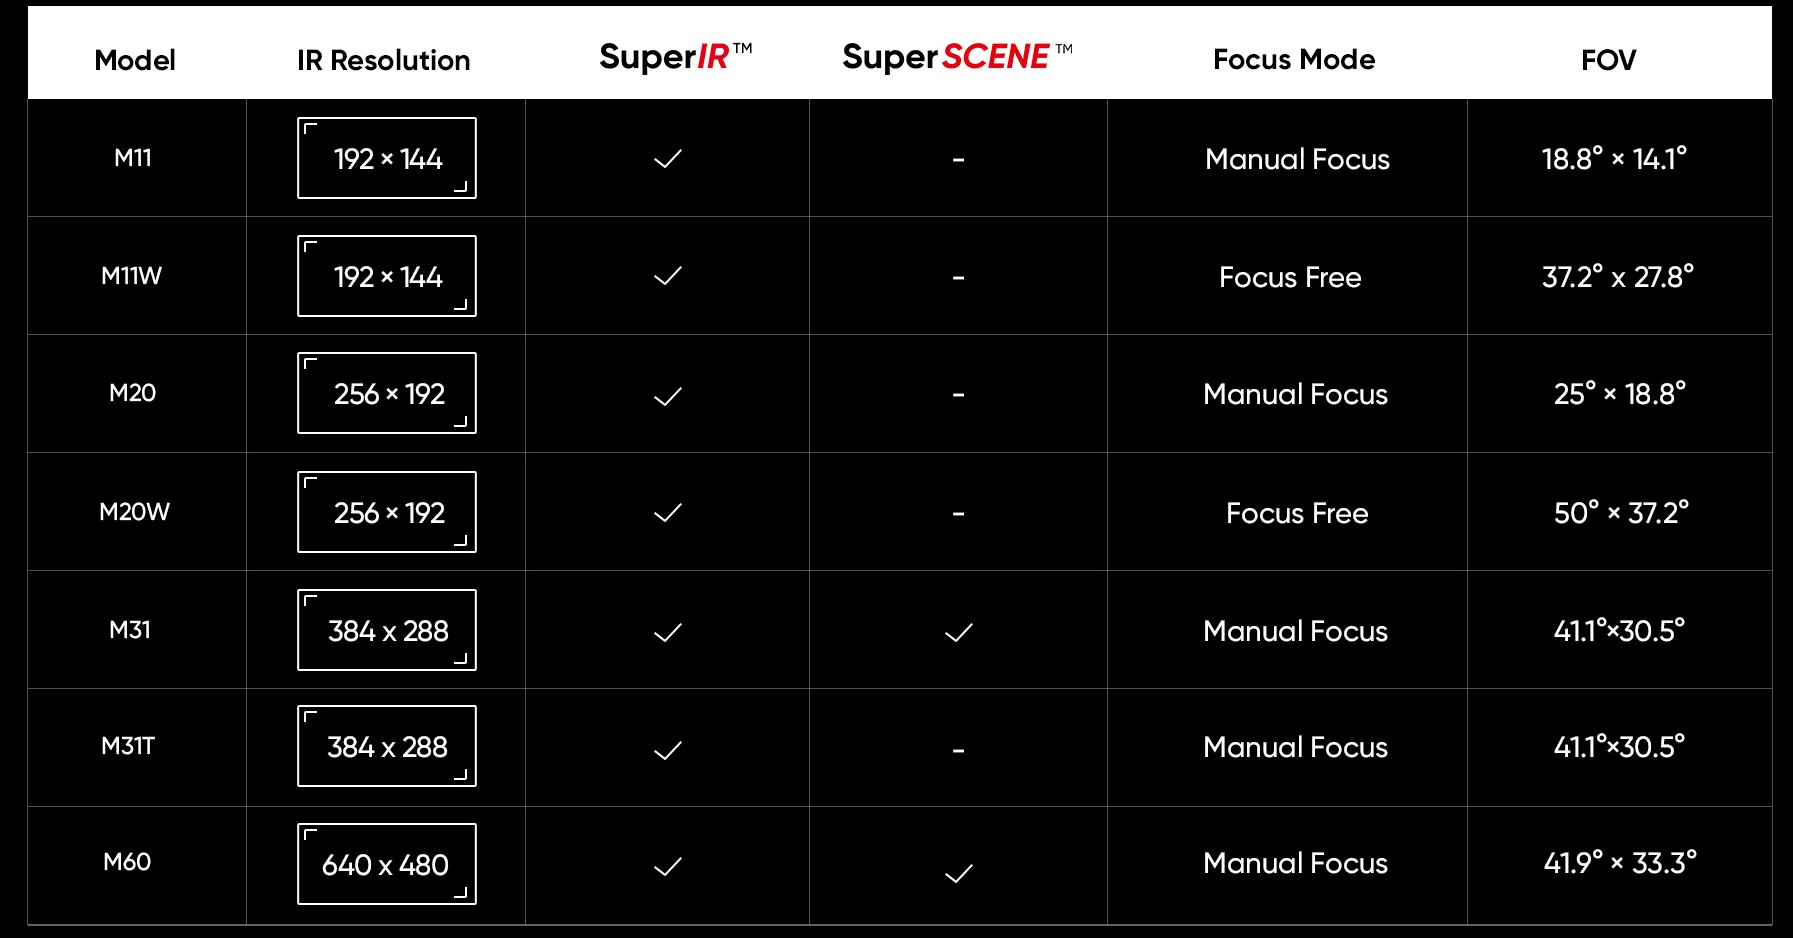
Task: Select the M60 model name
Action: [x=127, y=862]
